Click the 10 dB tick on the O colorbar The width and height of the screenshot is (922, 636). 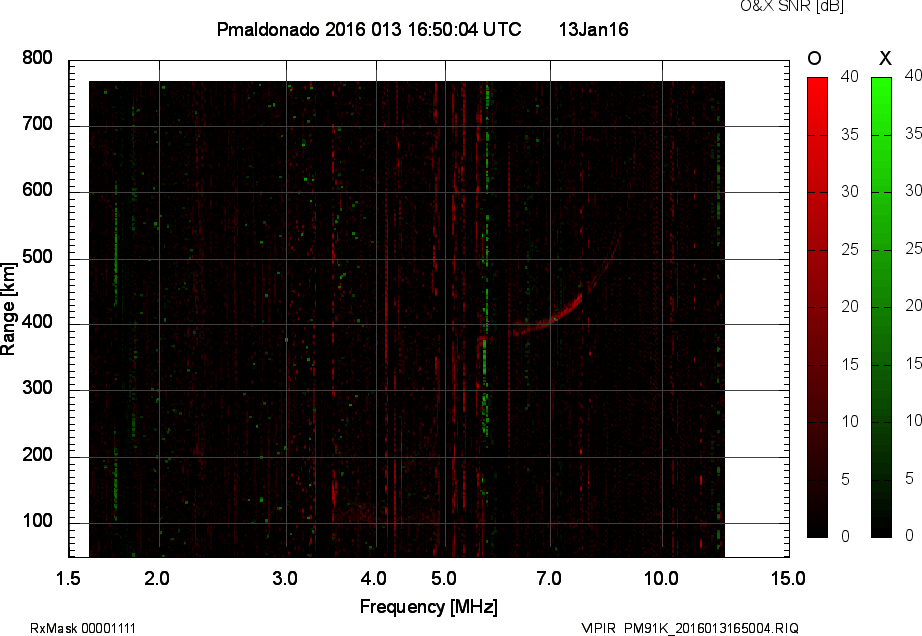(x=850, y=421)
